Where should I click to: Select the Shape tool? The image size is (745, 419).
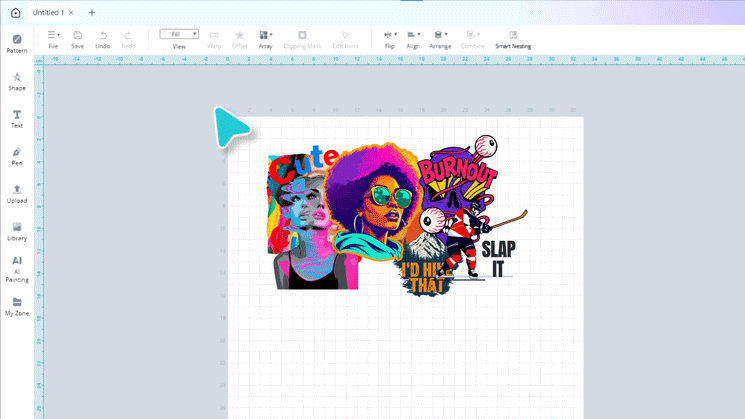[17, 81]
